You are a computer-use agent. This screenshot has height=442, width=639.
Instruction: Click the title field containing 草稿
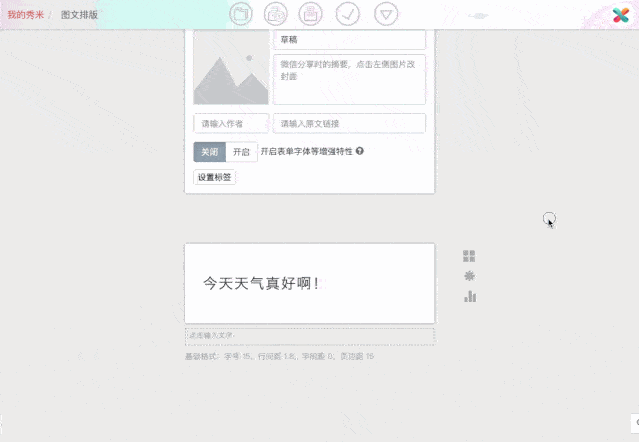click(x=350, y=40)
